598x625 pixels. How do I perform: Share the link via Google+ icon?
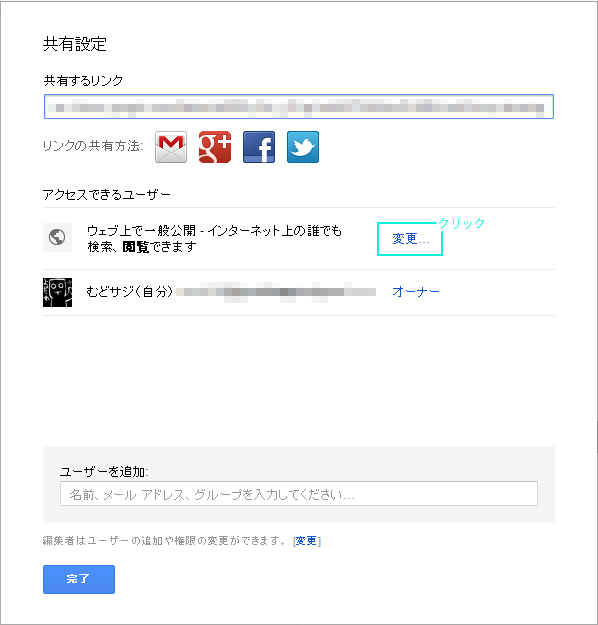click(x=215, y=147)
